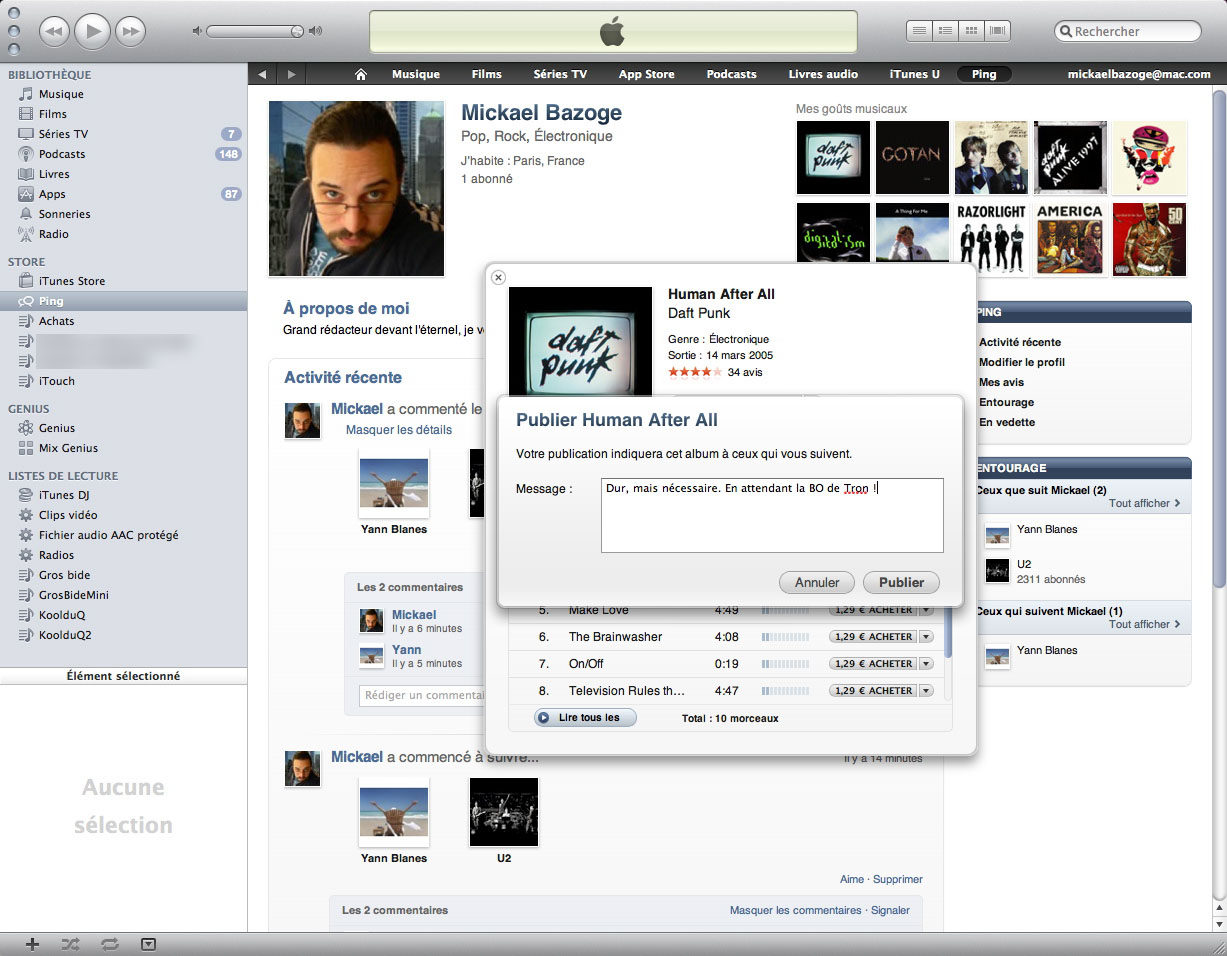Click Masquer les commentaires link
Viewport: 1227px width, 956px height.
(795, 910)
